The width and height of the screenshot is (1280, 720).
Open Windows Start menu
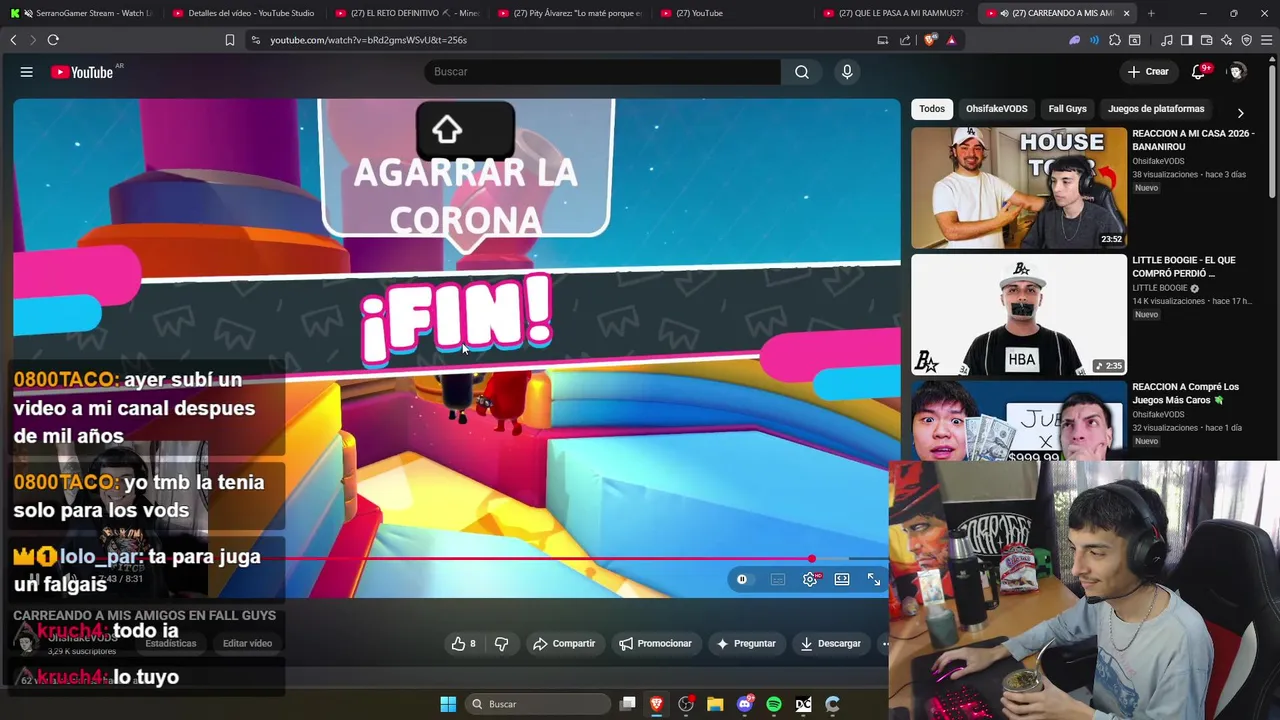pos(448,704)
